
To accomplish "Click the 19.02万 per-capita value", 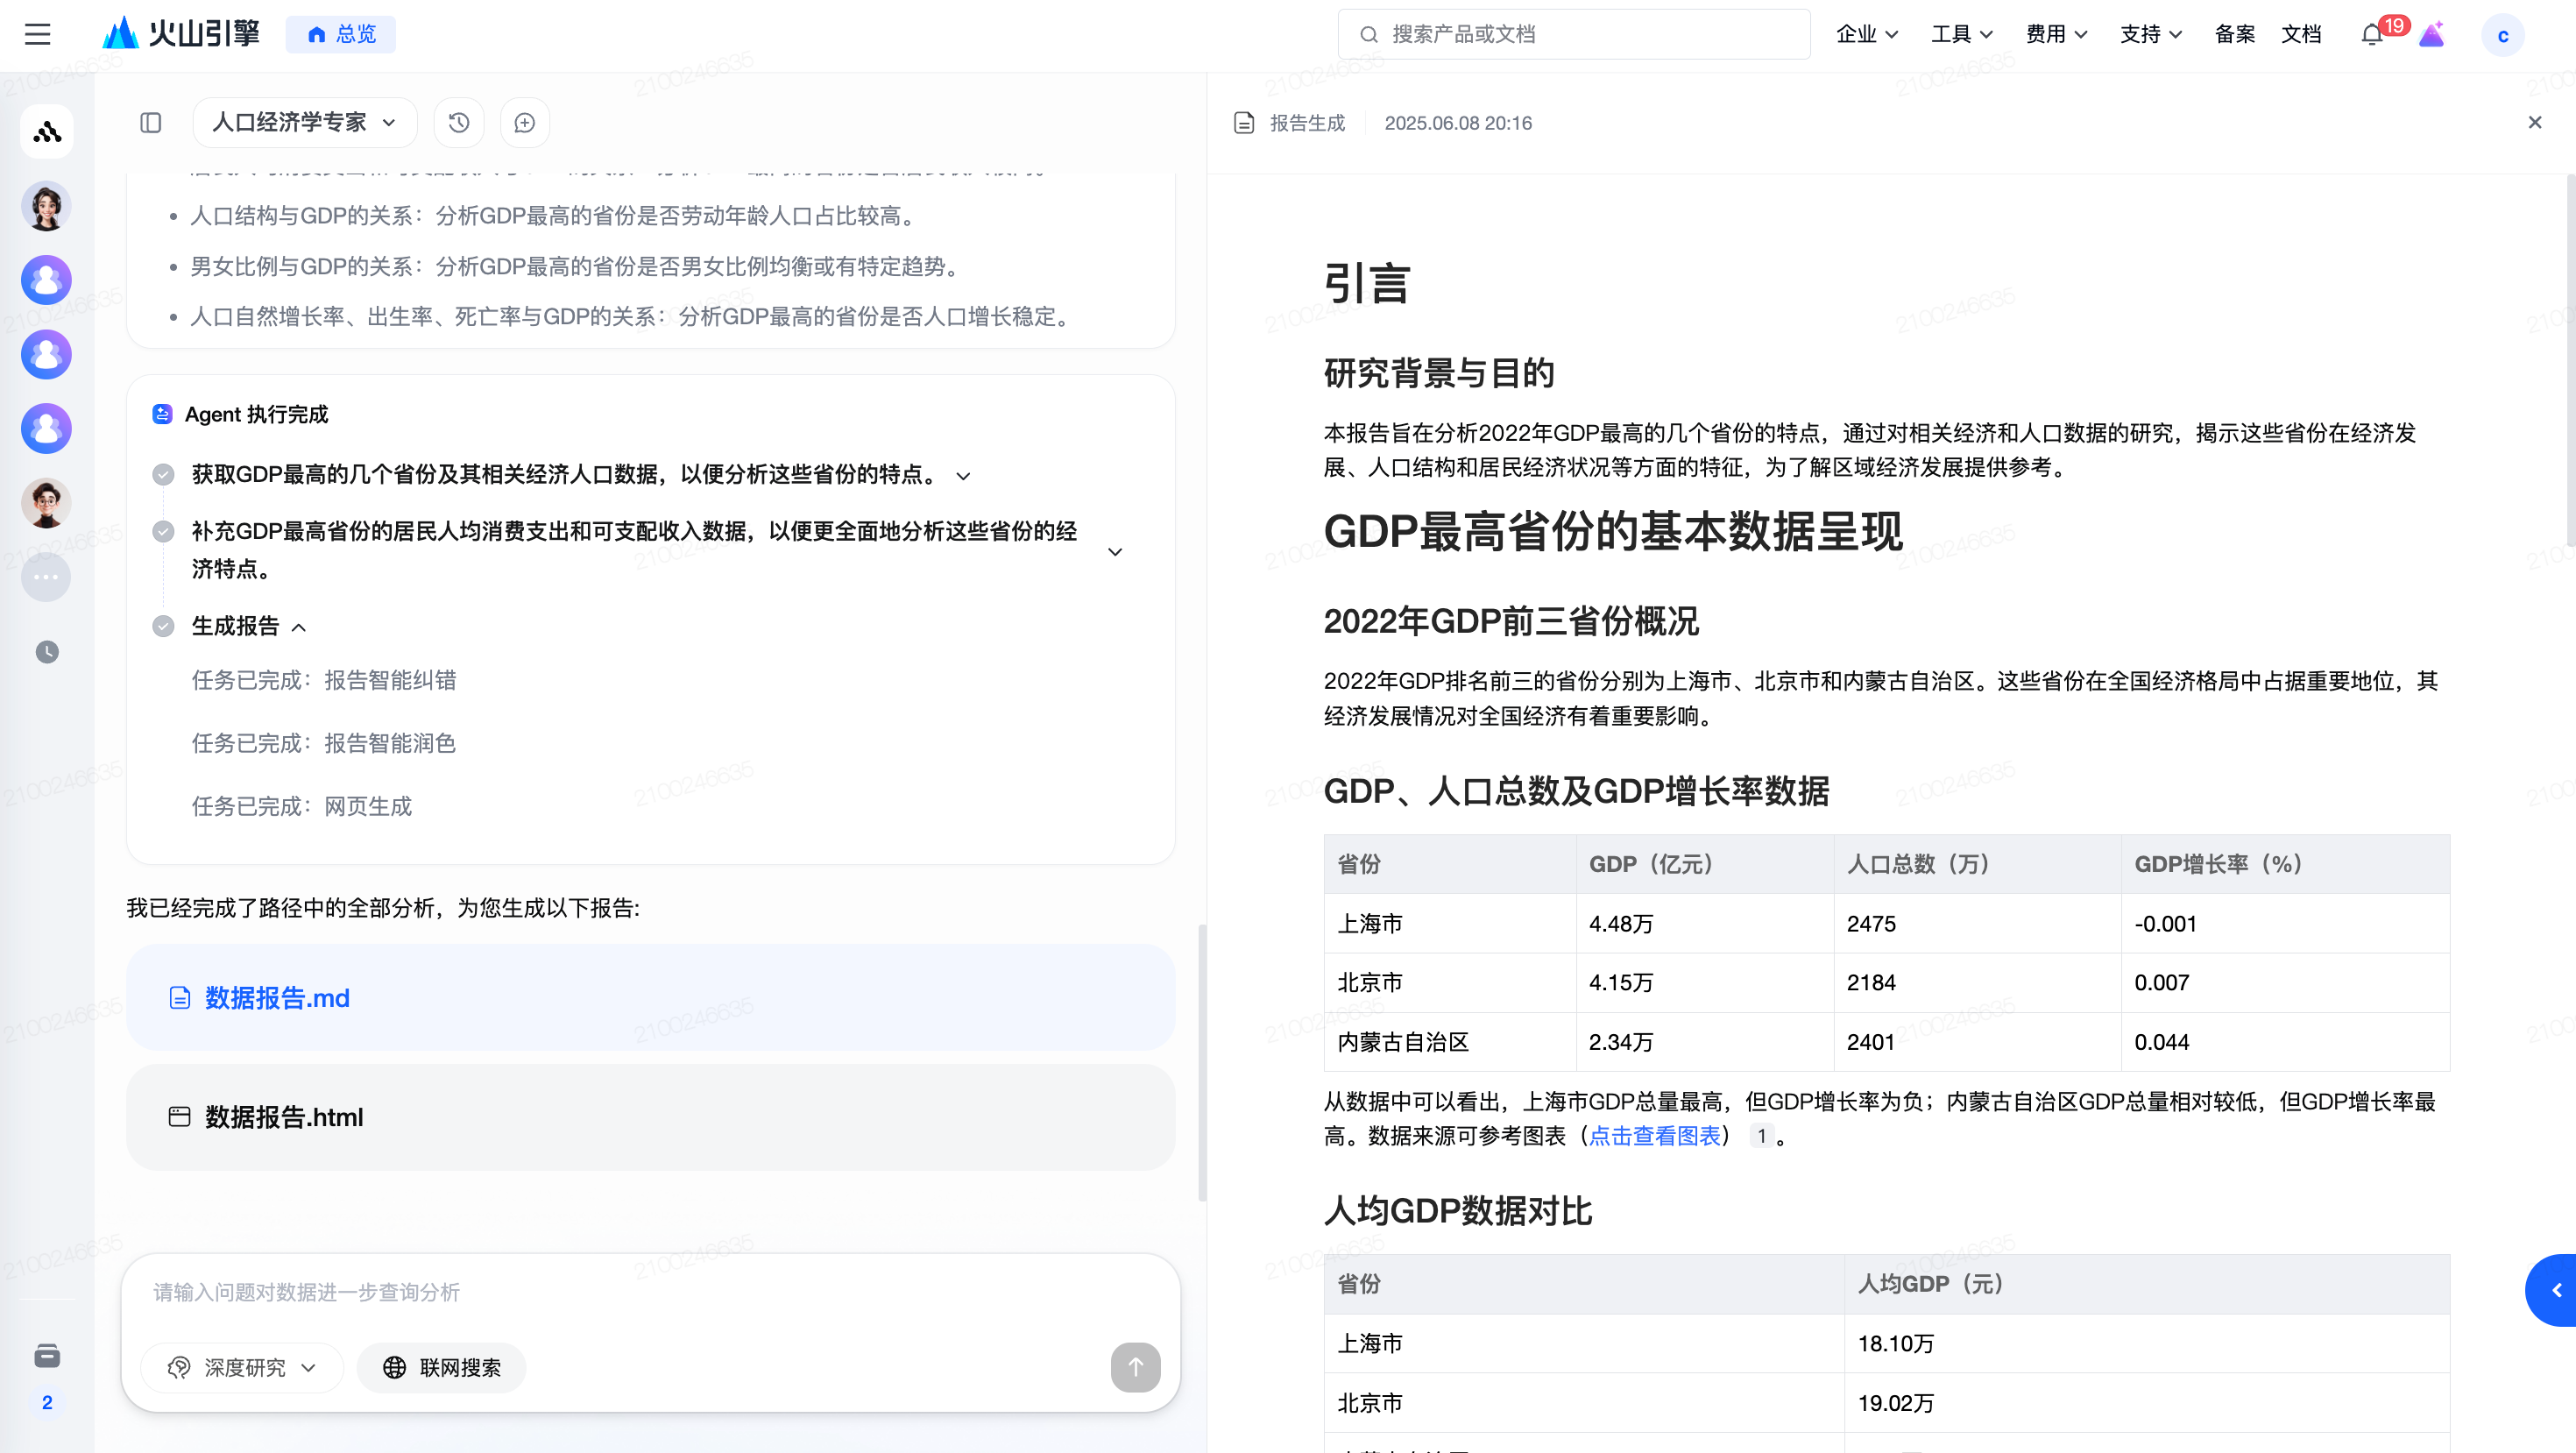I will [x=1896, y=1403].
